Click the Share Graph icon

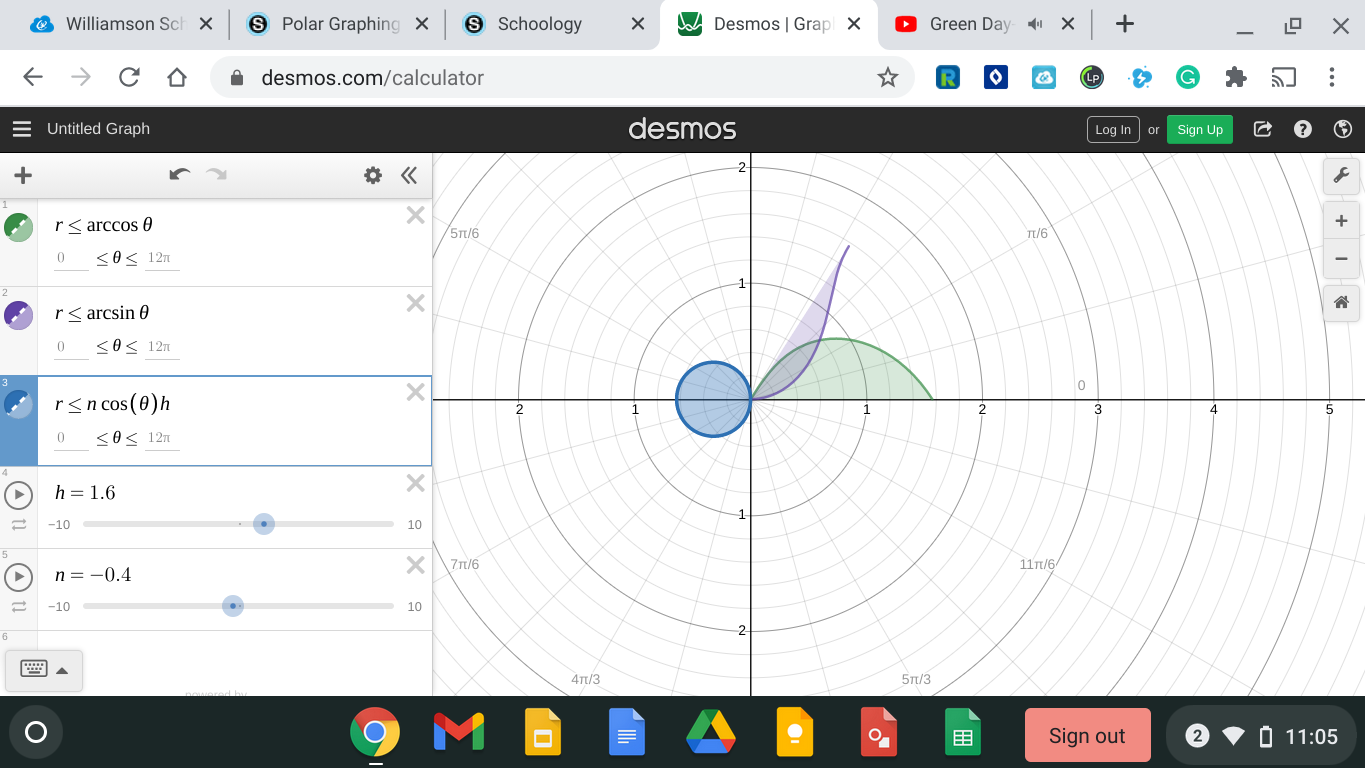click(x=1262, y=129)
